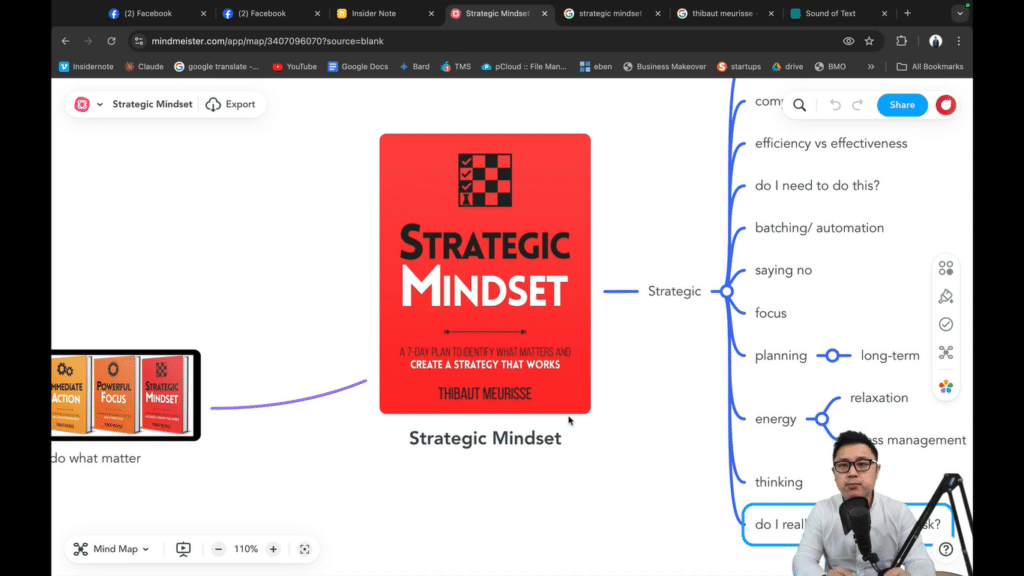Open the Claude bookmark
The width and height of the screenshot is (1024, 576).
pyautogui.click(x=144, y=67)
